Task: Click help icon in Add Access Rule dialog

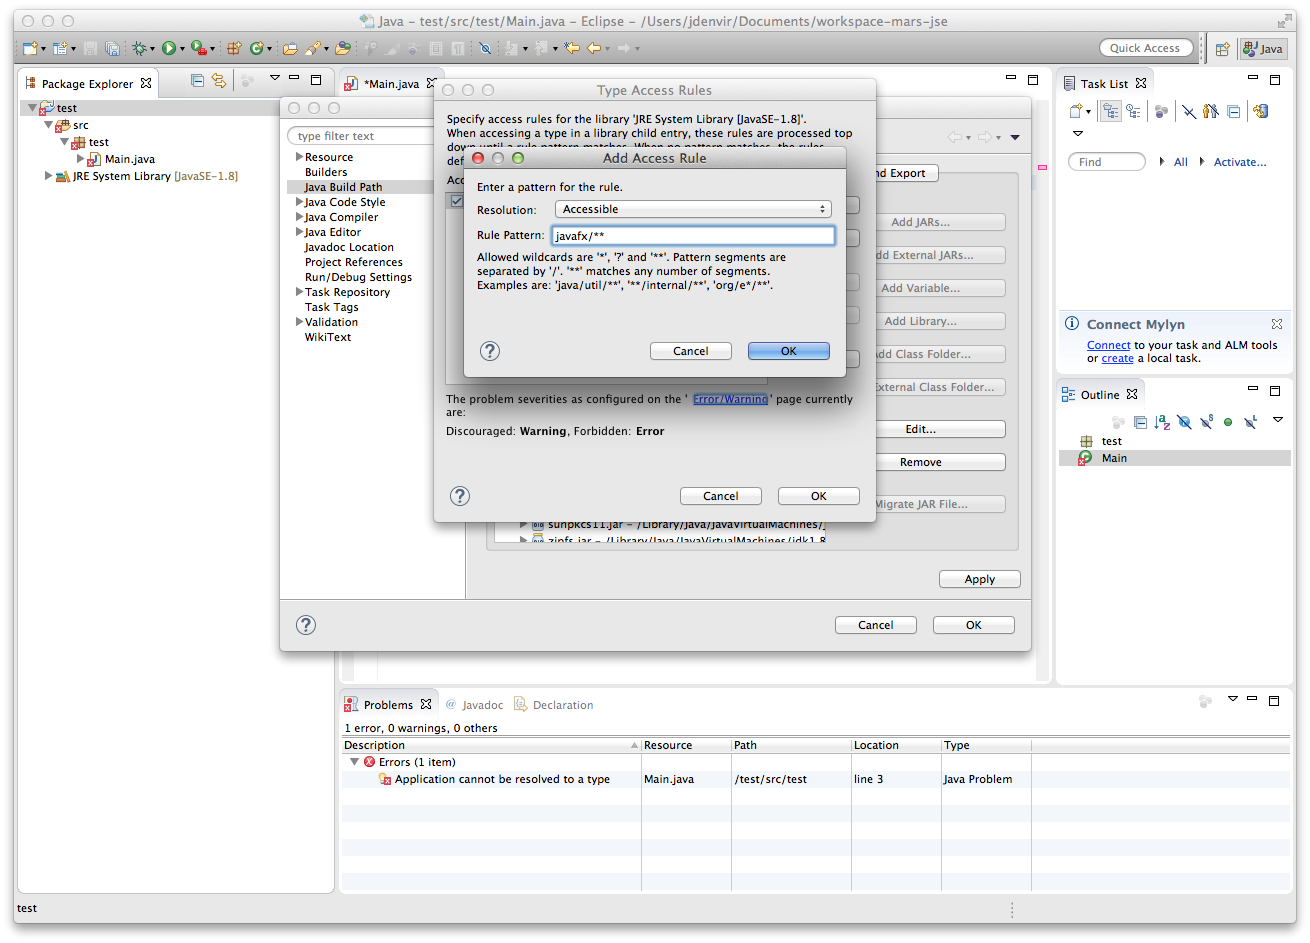Action: pyautogui.click(x=490, y=351)
